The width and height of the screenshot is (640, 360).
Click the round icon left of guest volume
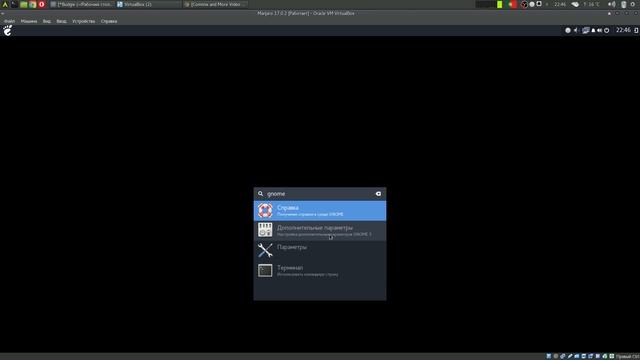pos(568,30)
